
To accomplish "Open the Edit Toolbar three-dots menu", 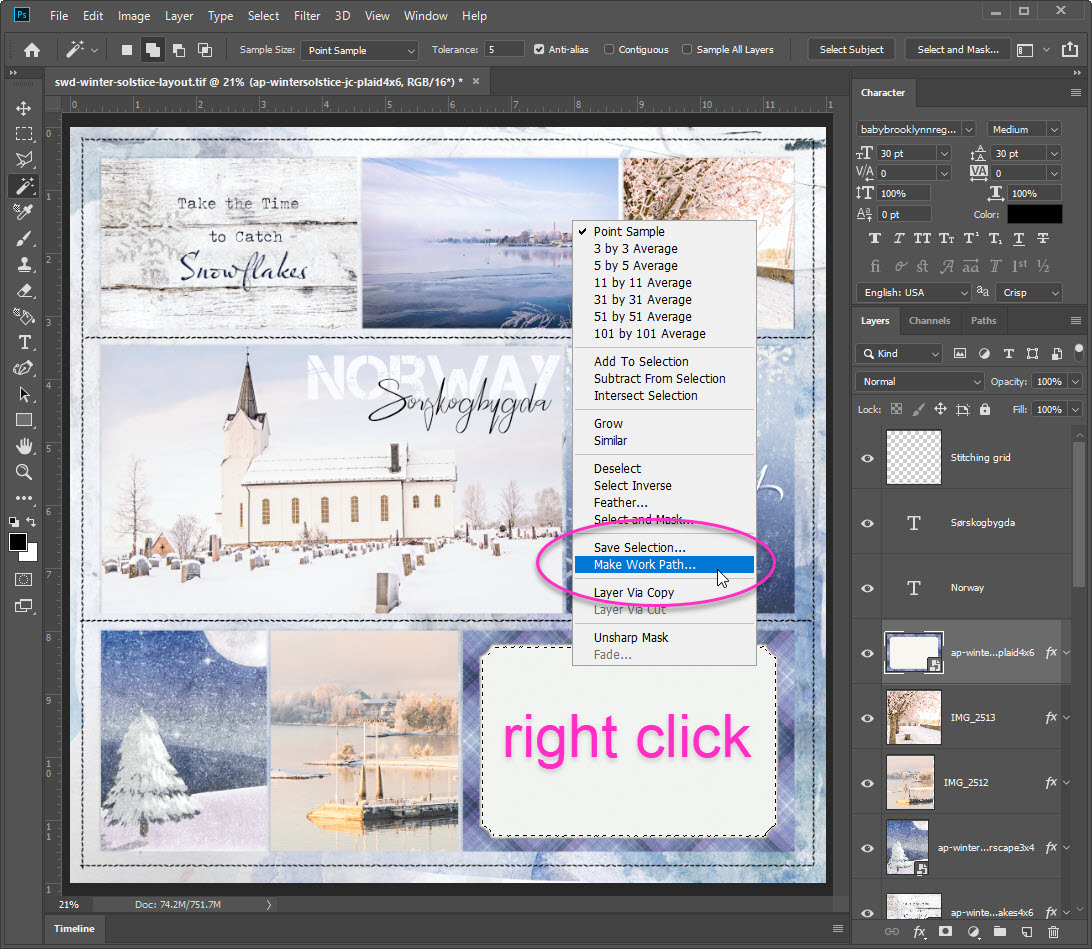I will [24, 498].
